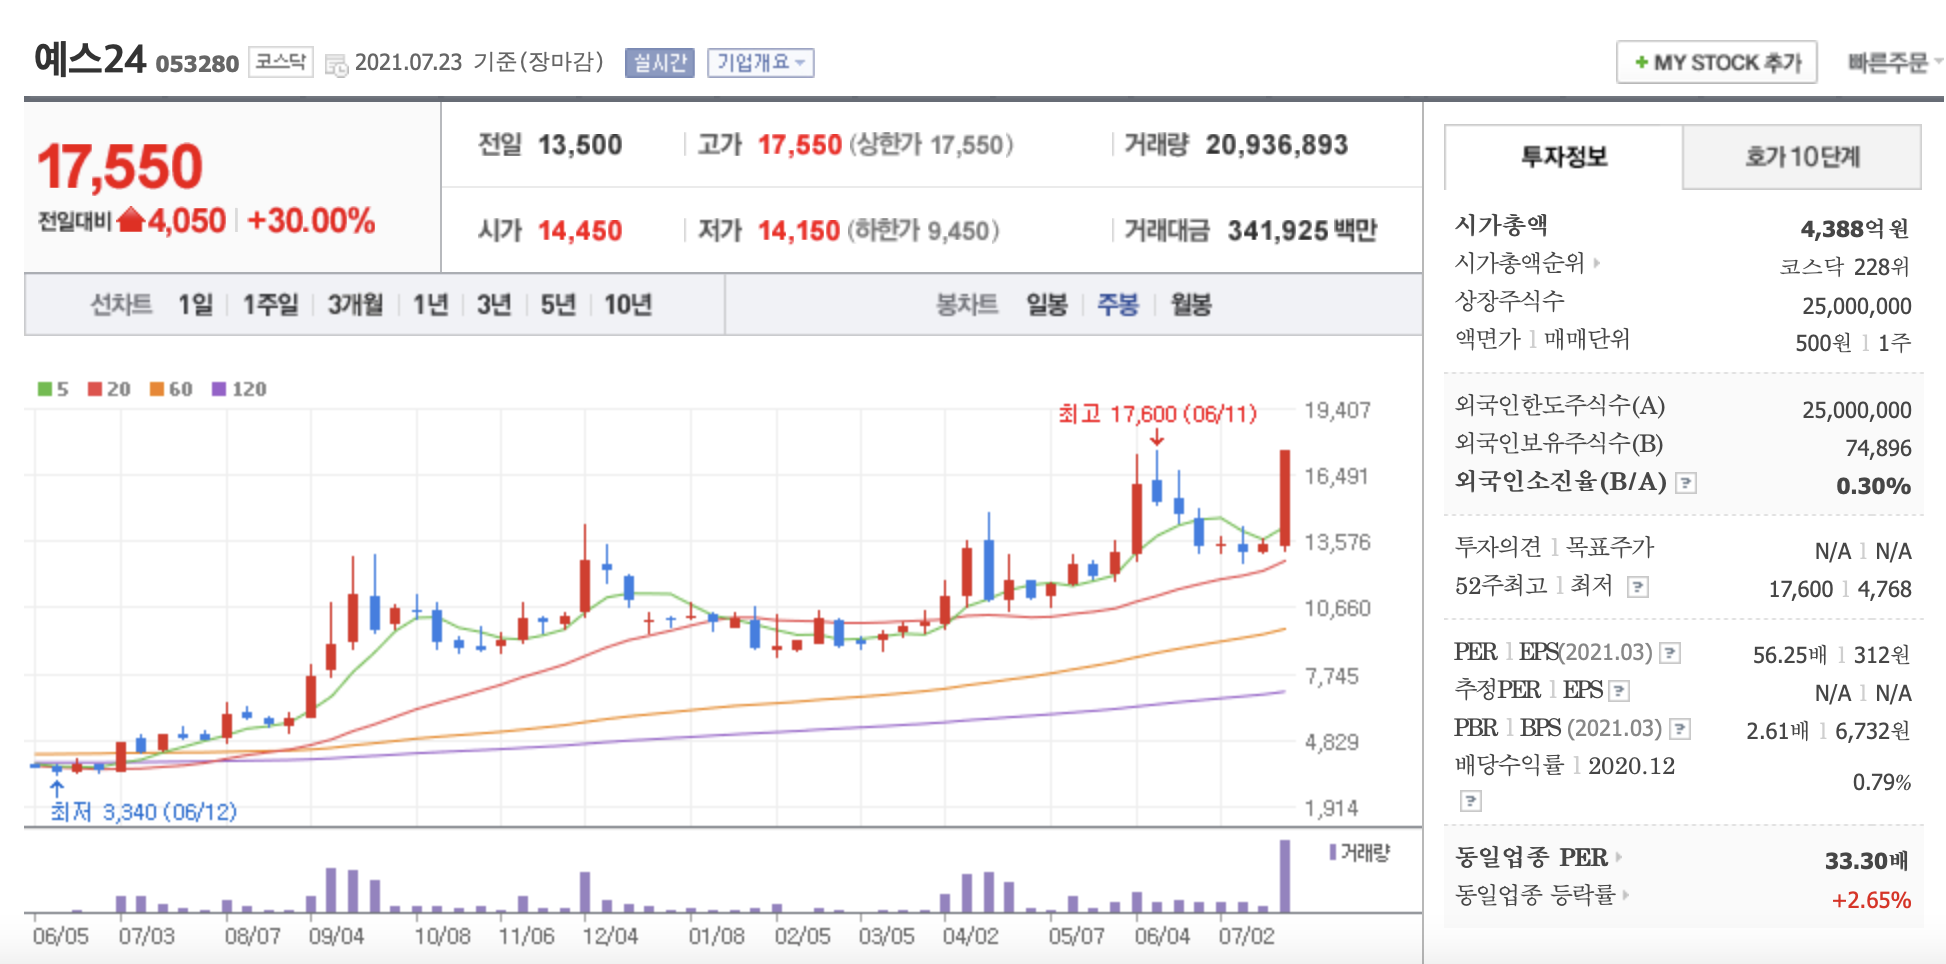Select the 1년 line chart period

point(431,304)
